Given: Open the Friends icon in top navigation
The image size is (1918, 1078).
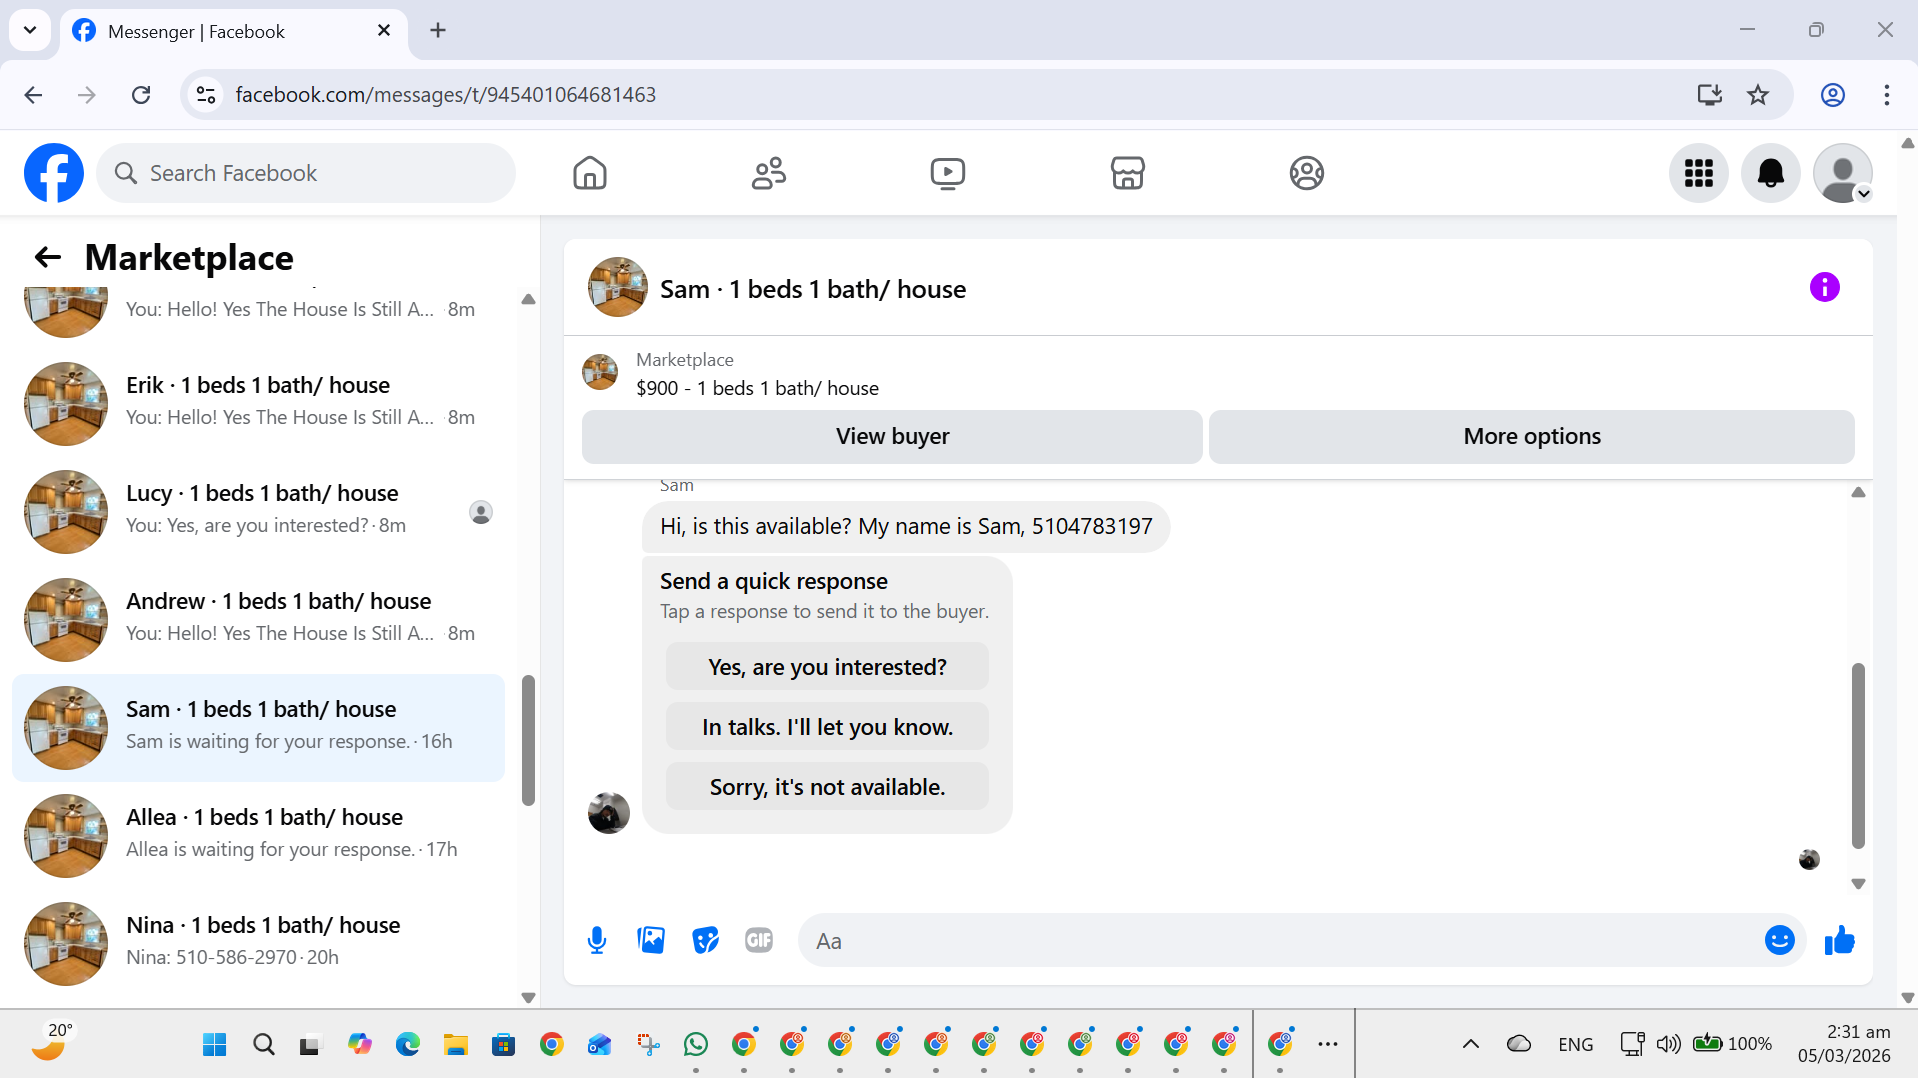Looking at the screenshot, I should pyautogui.click(x=769, y=173).
